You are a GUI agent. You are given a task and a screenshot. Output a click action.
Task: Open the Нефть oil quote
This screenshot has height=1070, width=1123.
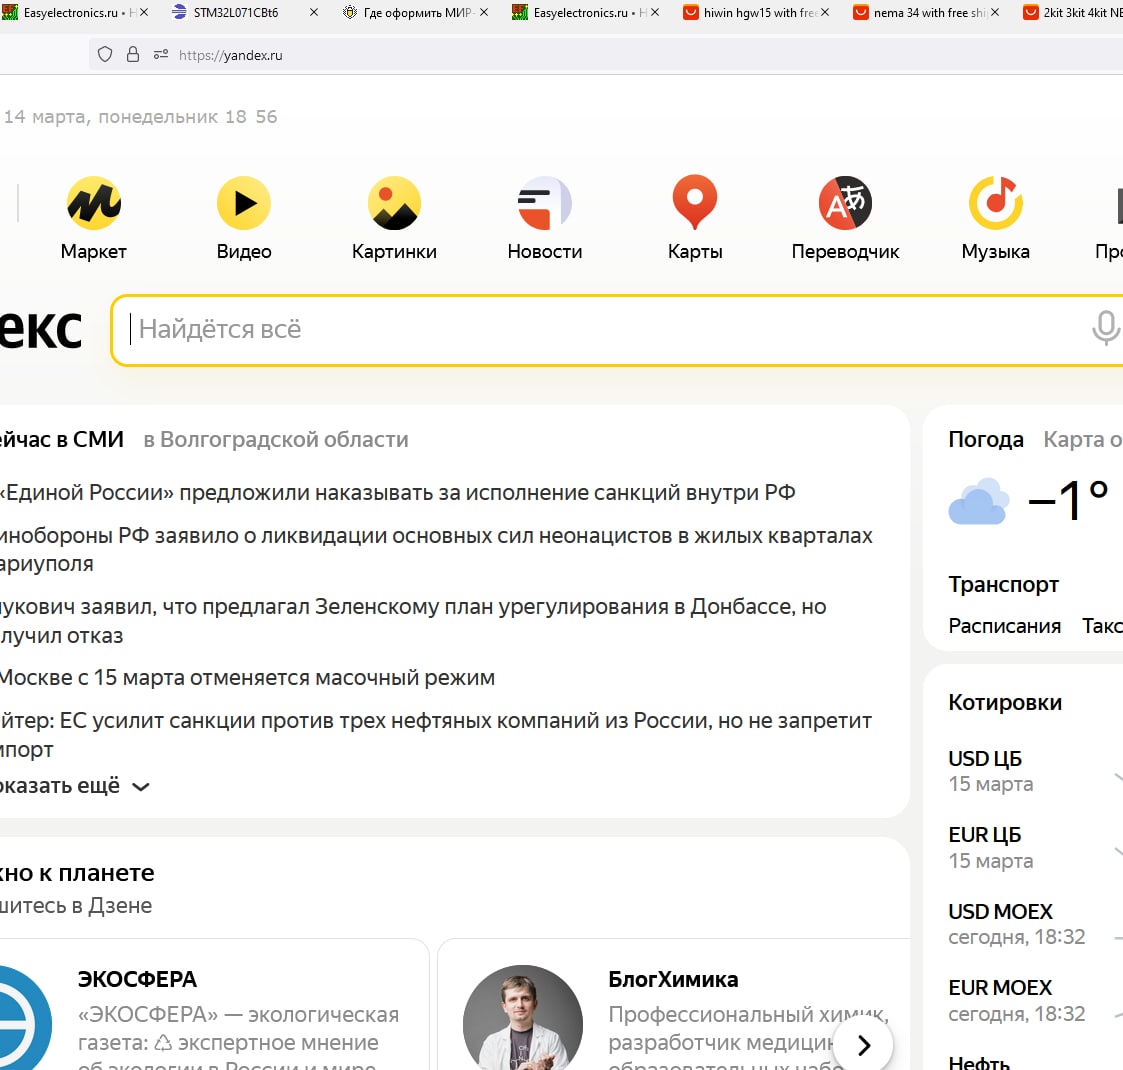coord(979,1063)
